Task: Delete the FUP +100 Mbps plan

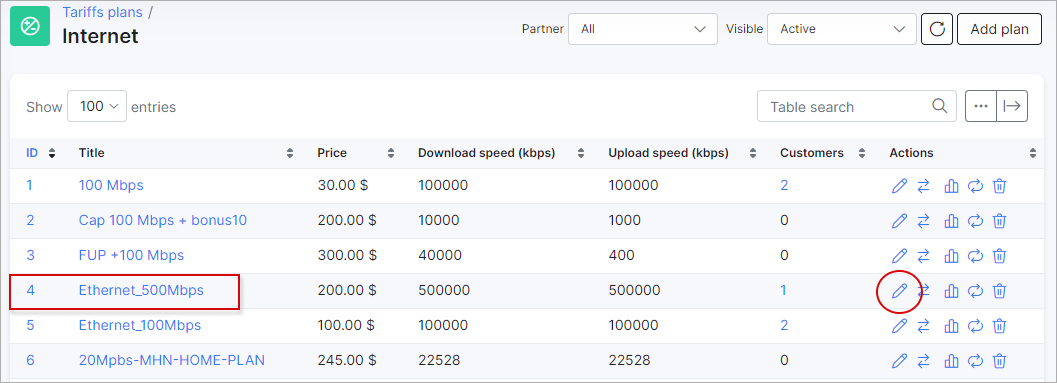Action: [x=1000, y=256]
